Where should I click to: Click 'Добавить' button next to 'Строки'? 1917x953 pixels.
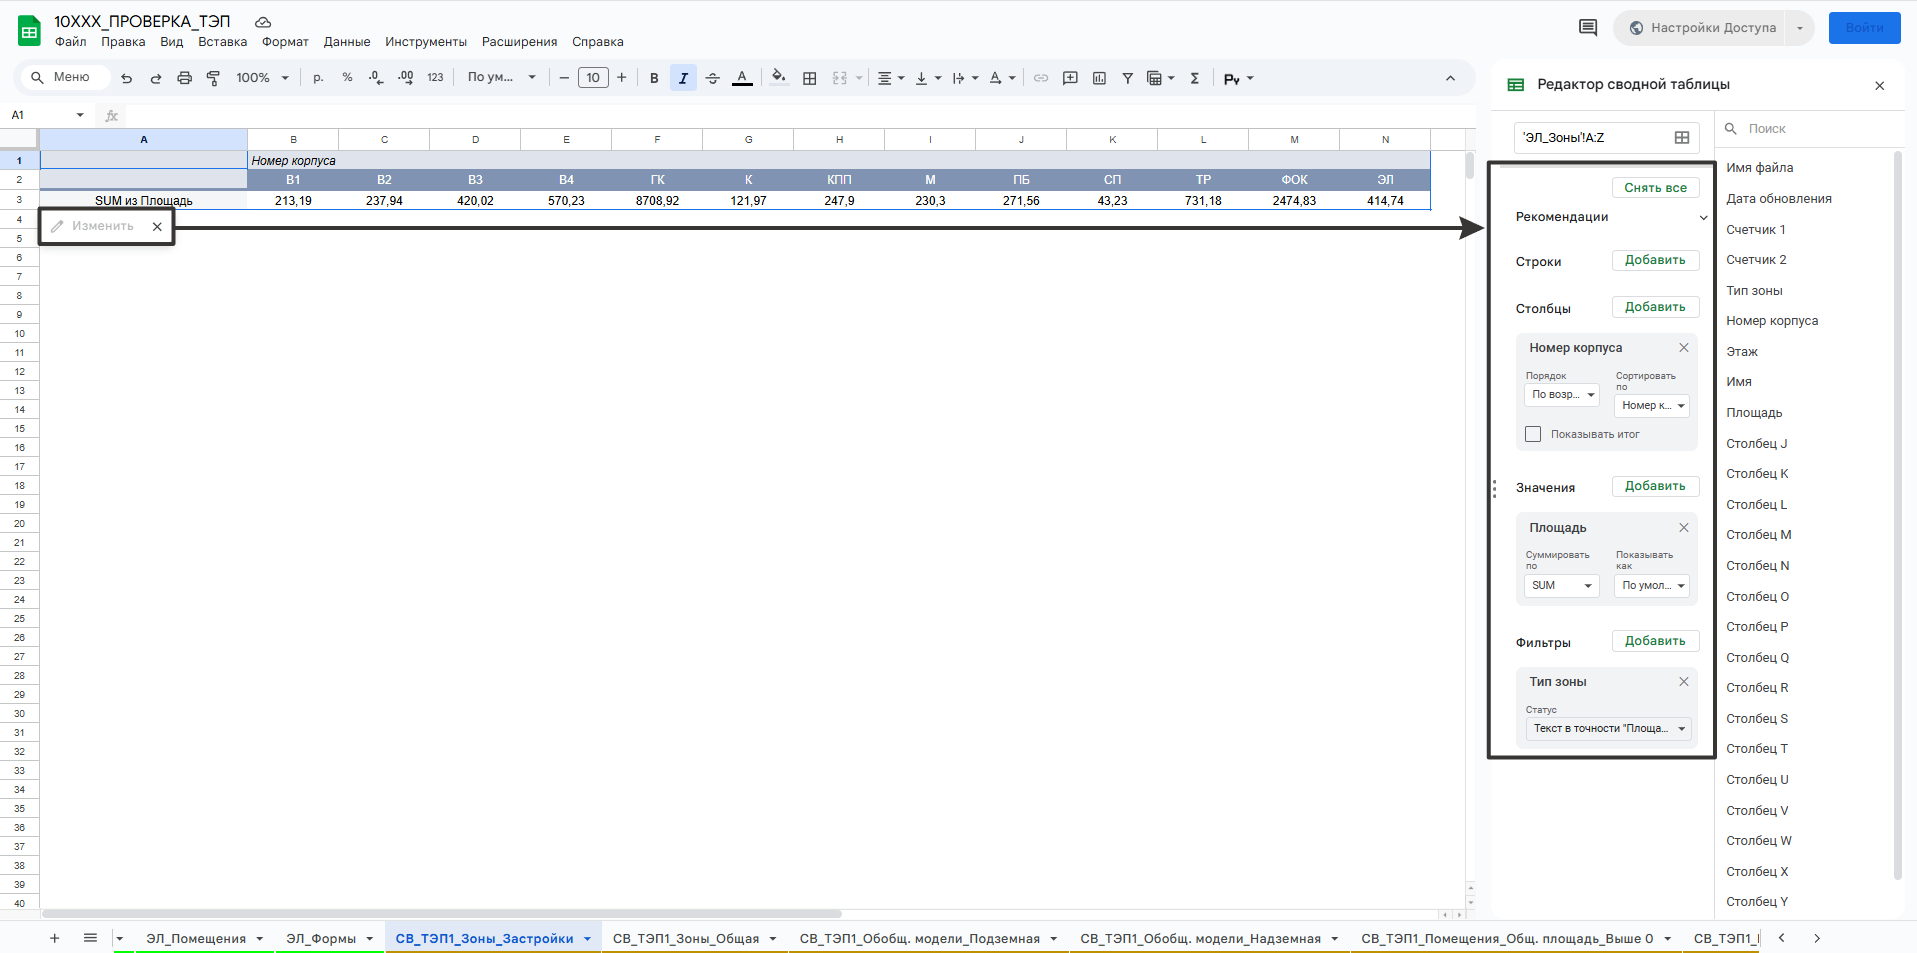(1655, 260)
